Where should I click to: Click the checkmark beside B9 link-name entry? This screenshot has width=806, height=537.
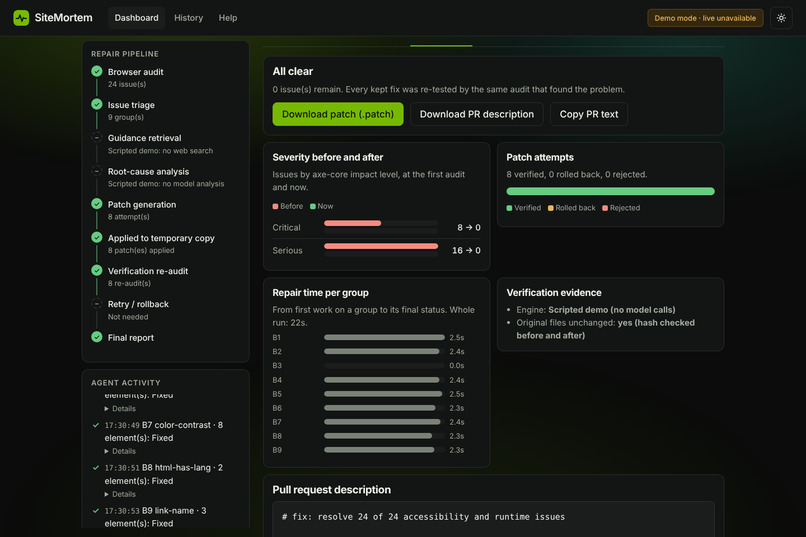click(x=96, y=511)
